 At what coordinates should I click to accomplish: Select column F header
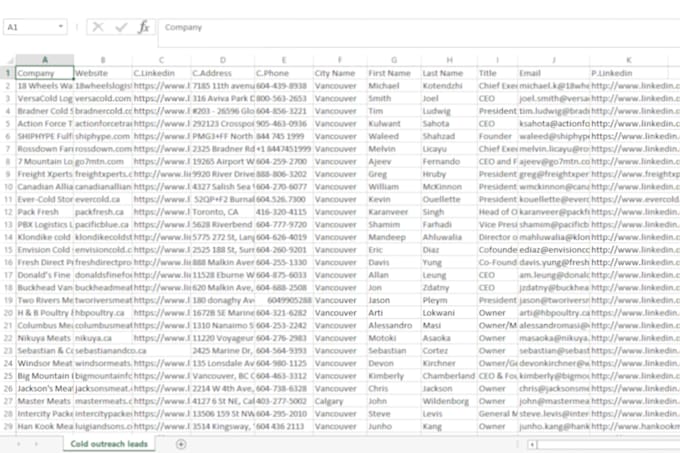coord(340,60)
